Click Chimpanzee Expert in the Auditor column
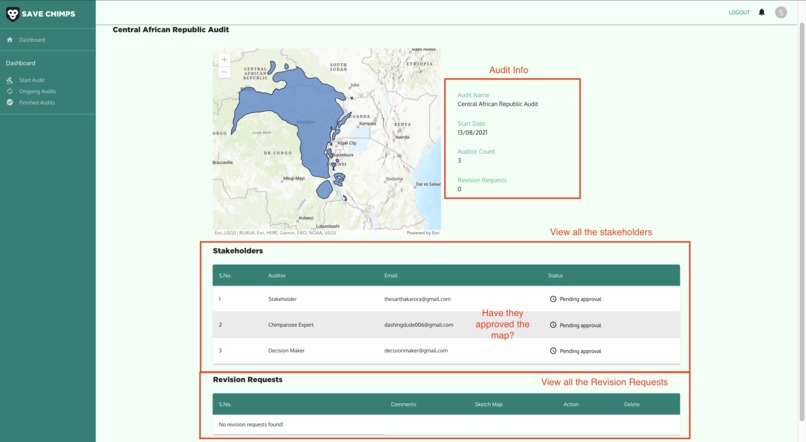 tap(290, 325)
